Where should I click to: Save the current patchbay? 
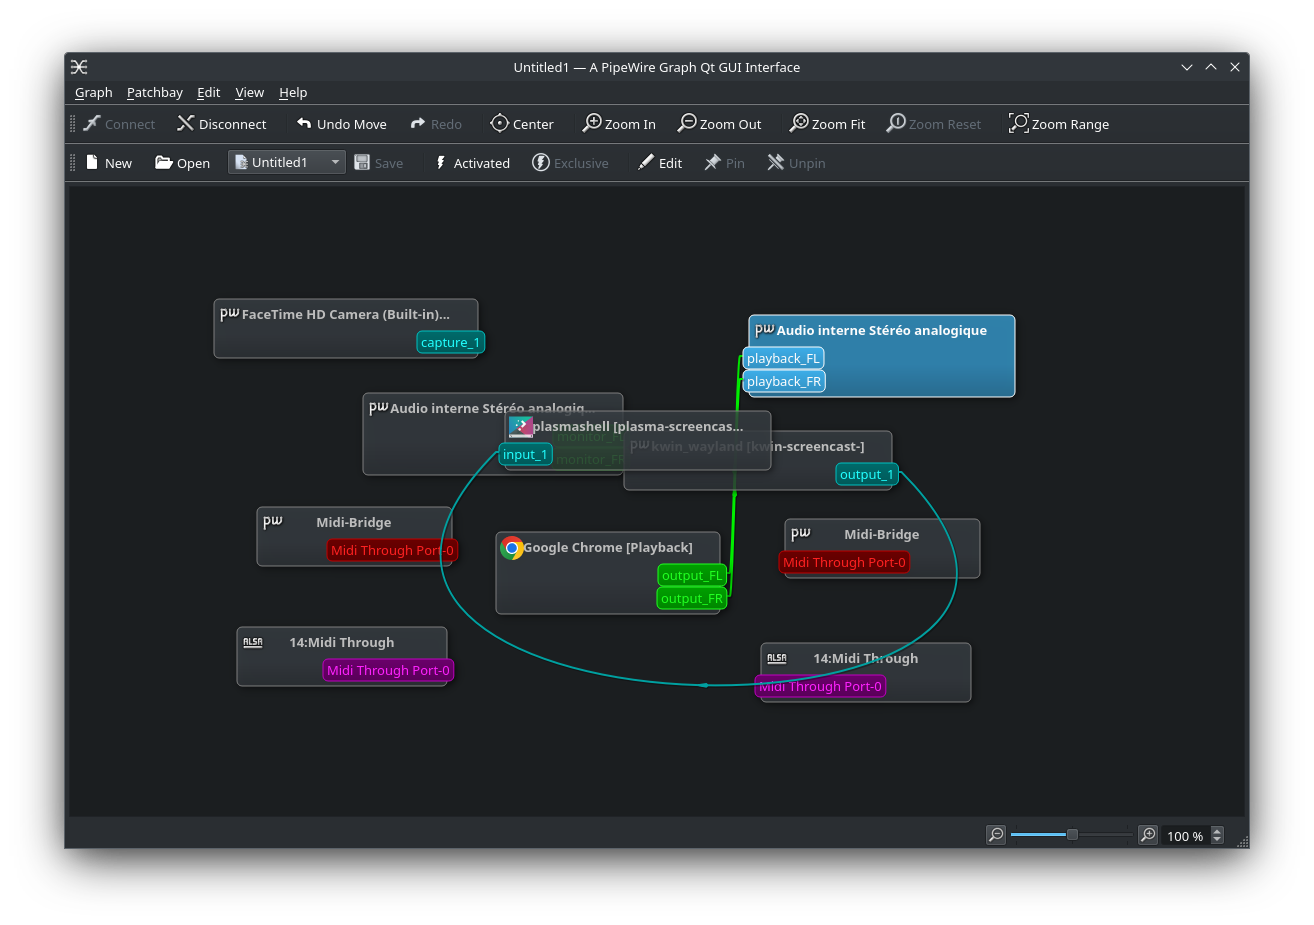[379, 163]
